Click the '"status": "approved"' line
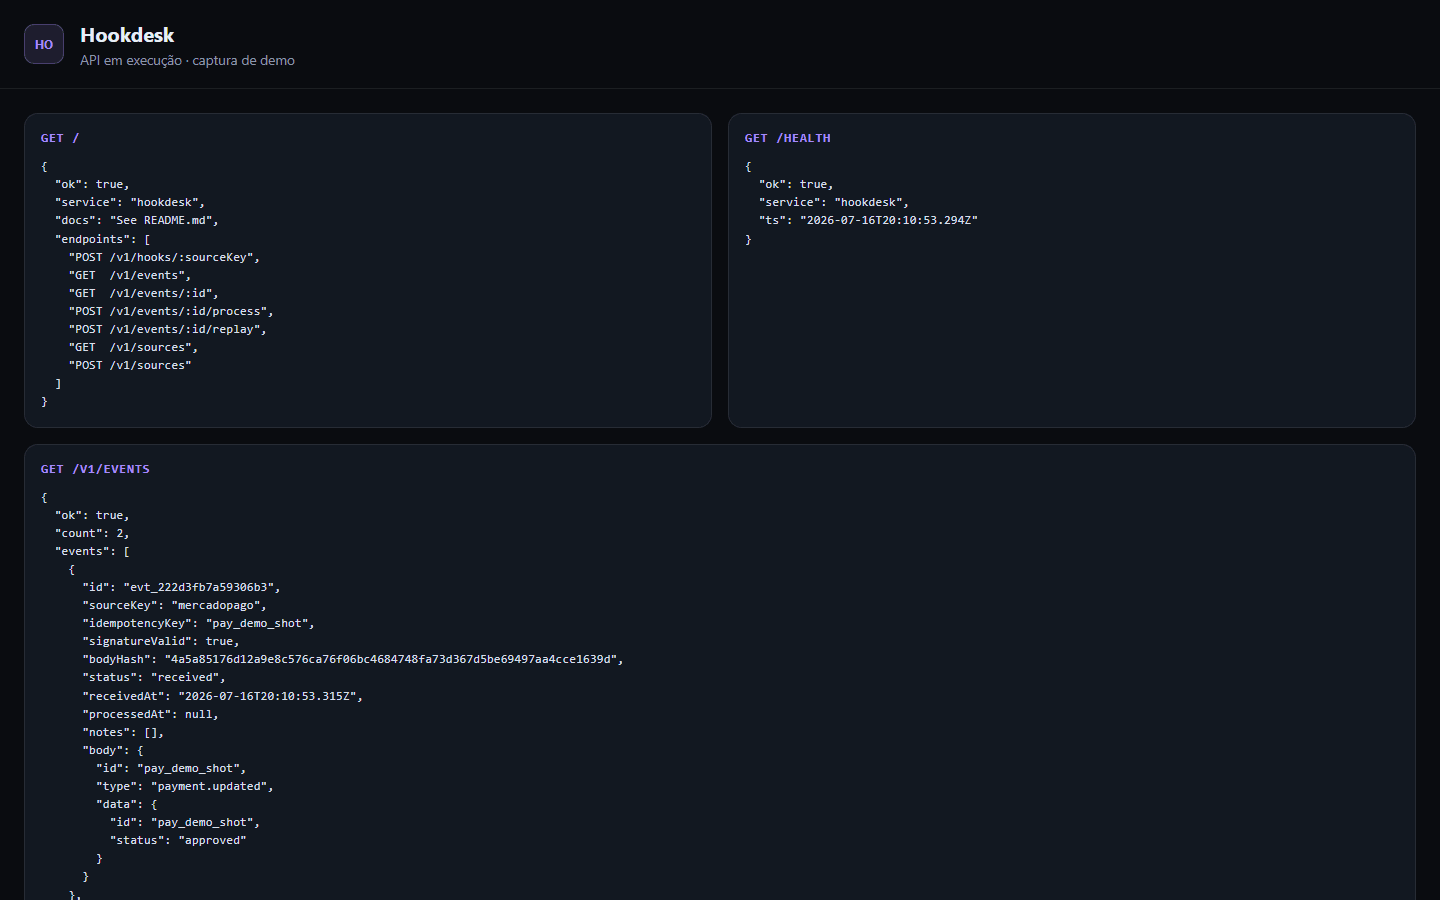This screenshot has width=1440, height=900. pyautogui.click(x=178, y=840)
